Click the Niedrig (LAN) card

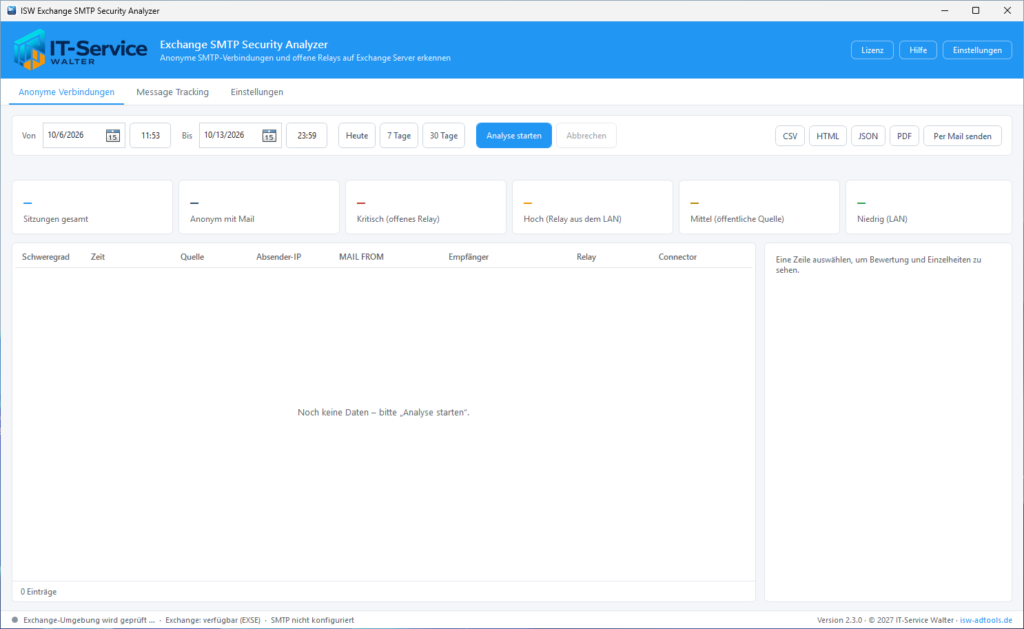[929, 207]
